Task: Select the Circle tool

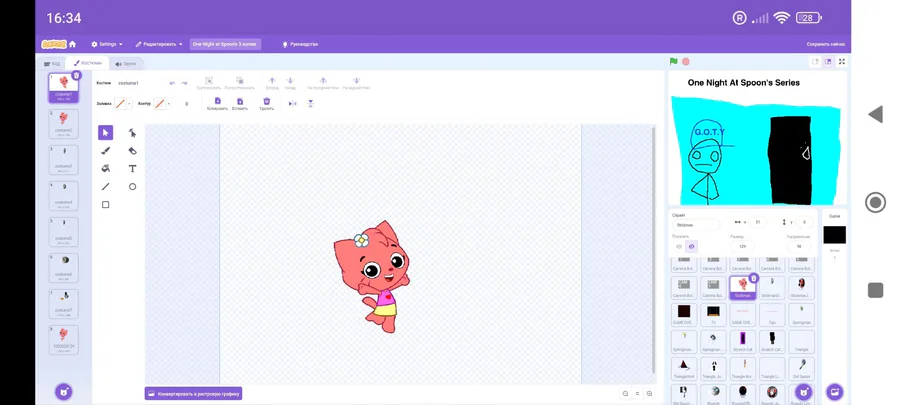Action: click(132, 186)
